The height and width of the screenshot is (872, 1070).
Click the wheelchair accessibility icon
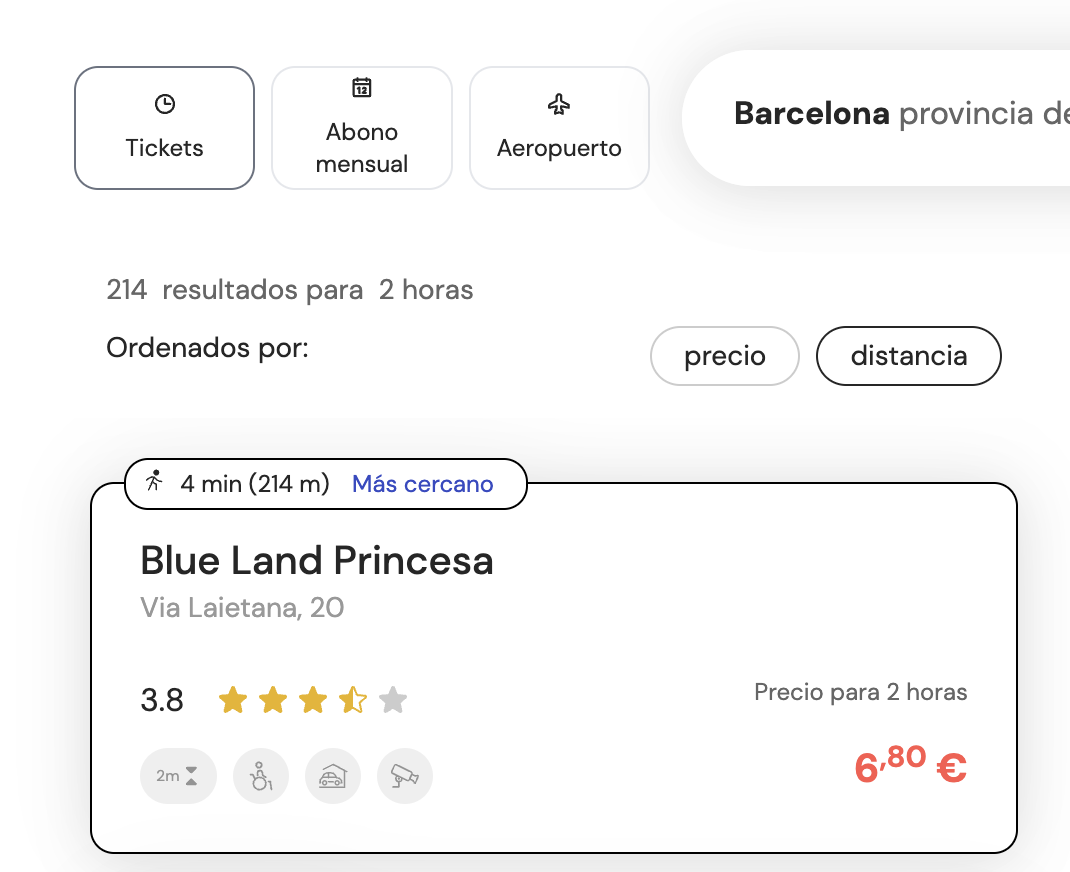click(260, 776)
